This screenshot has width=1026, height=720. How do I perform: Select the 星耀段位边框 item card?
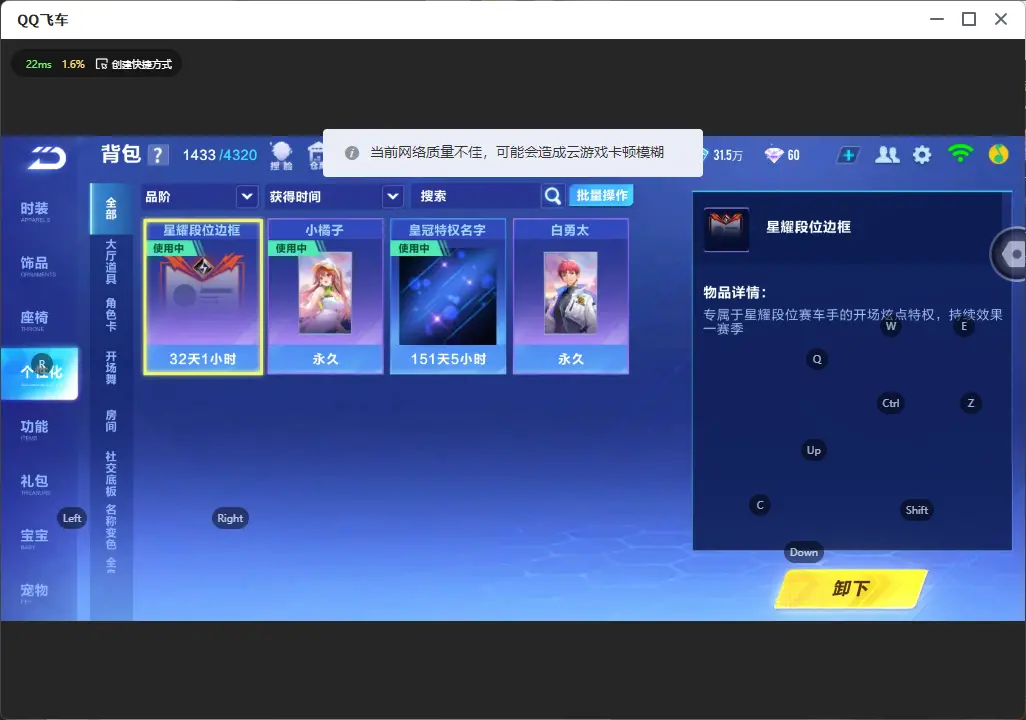pos(203,297)
